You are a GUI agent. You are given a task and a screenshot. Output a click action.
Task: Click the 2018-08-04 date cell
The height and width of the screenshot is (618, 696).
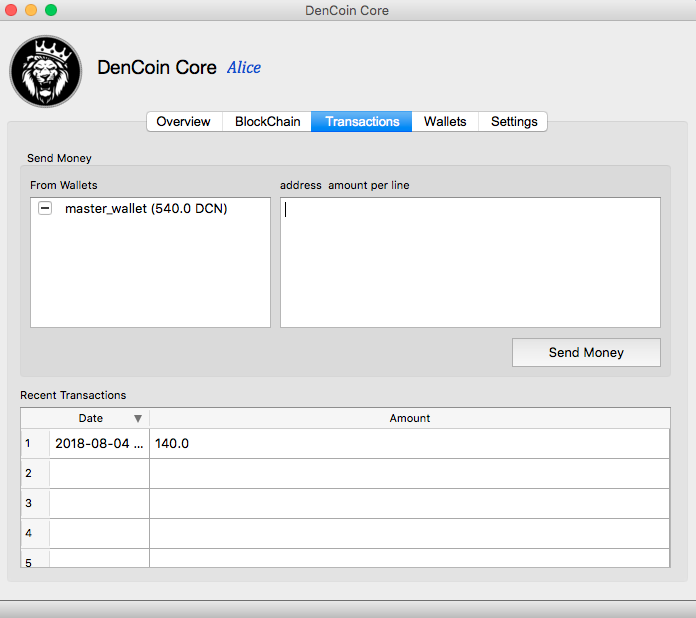(x=99, y=443)
